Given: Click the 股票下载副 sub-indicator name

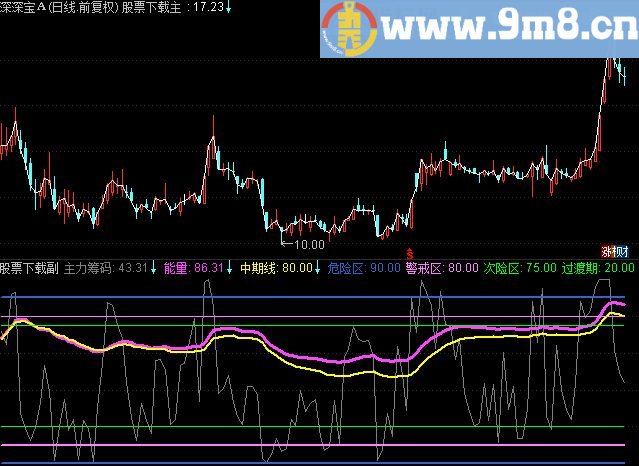Looking at the screenshot, I should (30, 268).
